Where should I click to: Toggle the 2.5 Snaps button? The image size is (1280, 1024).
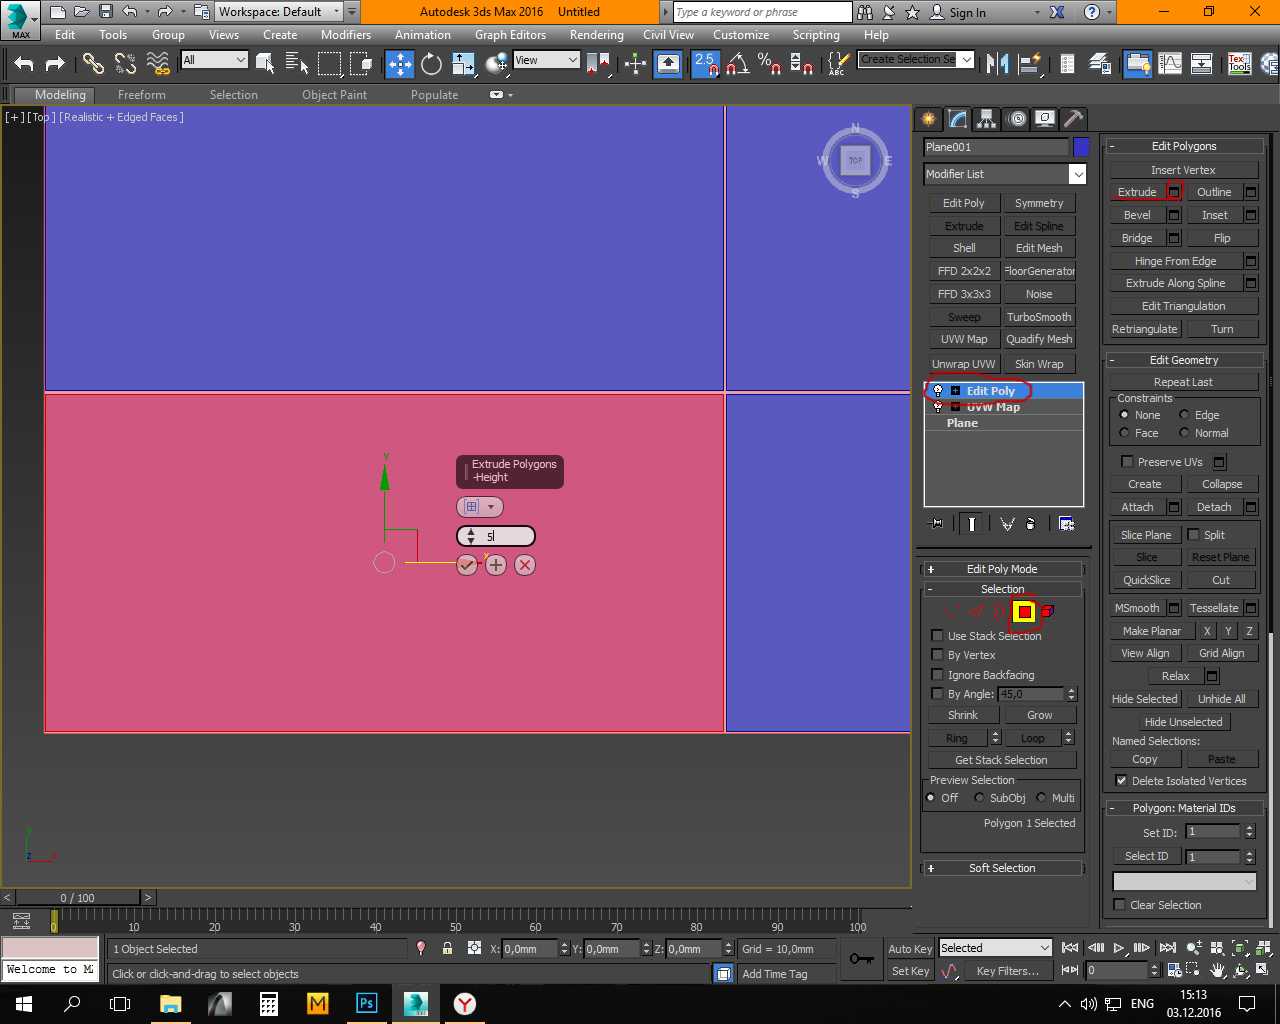(705, 64)
